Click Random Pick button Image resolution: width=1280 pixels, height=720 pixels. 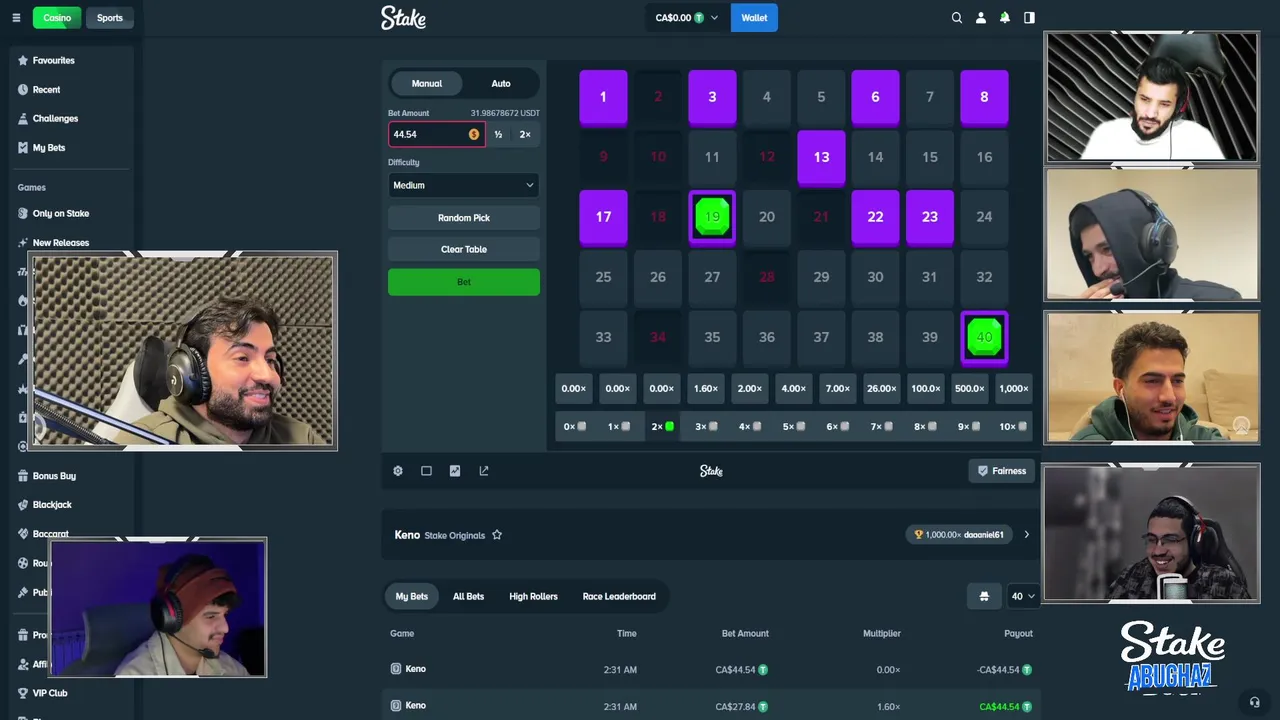tap(464, 217)
